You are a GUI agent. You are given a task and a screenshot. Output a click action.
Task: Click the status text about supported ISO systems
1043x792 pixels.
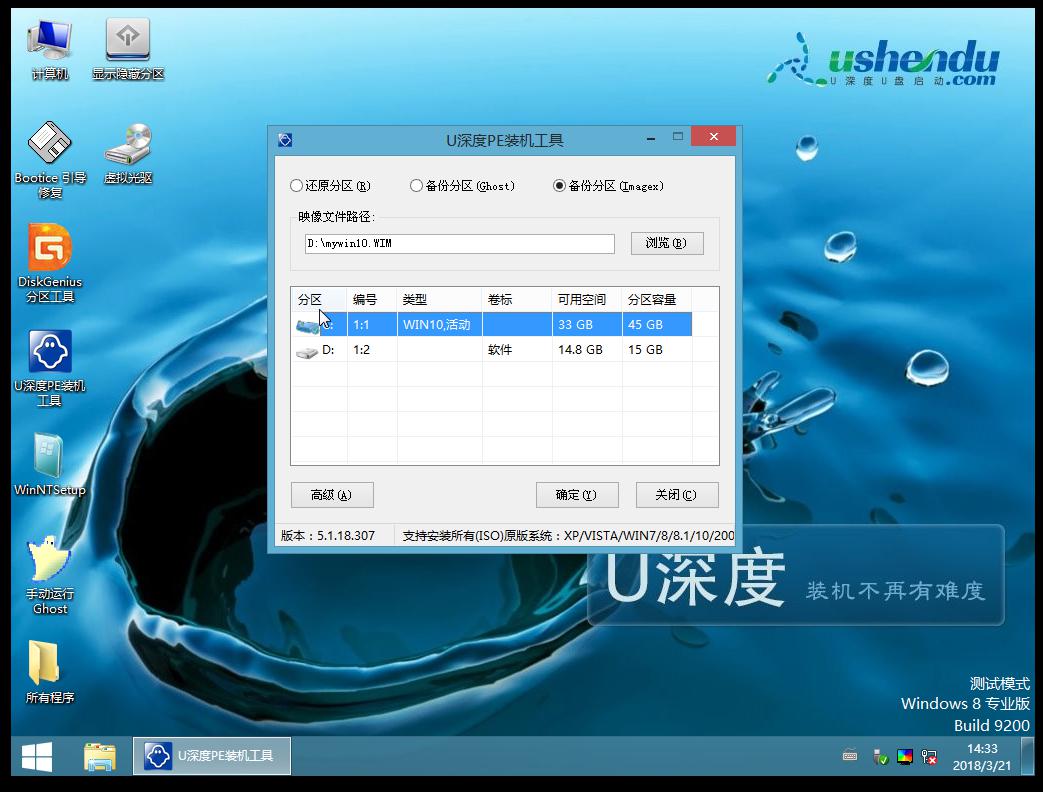click(x=568, y=535)
